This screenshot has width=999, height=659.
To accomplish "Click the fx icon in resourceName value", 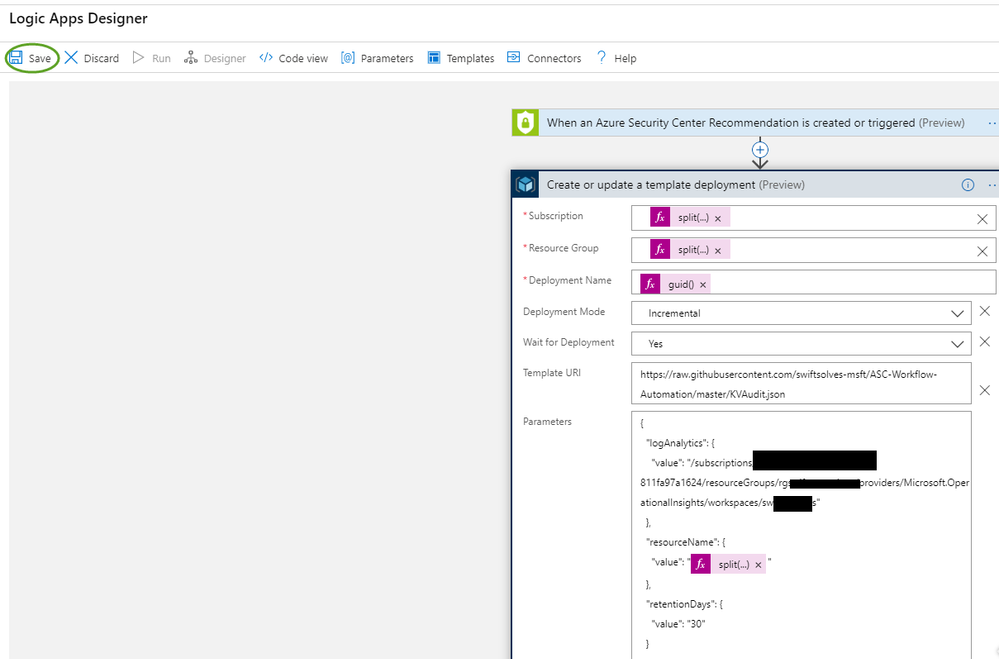I will [701, 564].
